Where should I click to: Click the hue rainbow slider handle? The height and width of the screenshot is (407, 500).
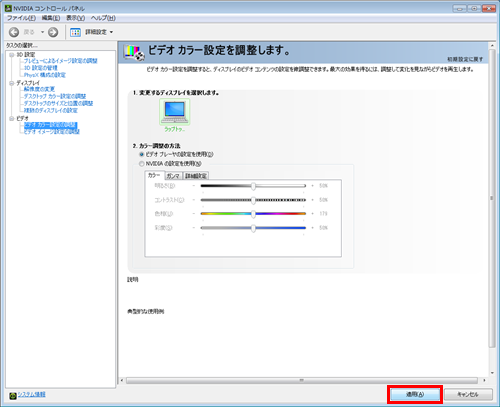[x=253, y=214]
